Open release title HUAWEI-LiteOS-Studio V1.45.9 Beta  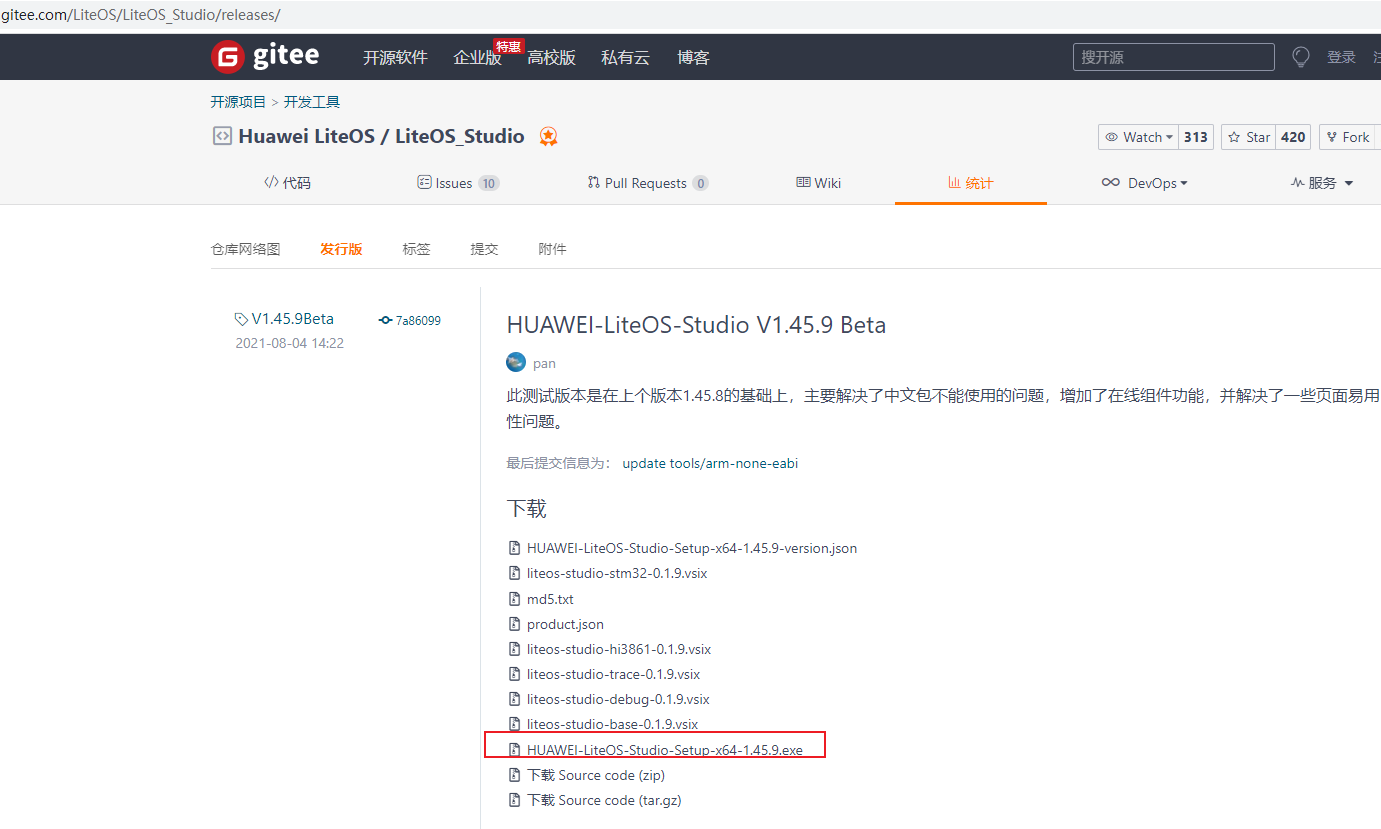[x=696, y=325]
